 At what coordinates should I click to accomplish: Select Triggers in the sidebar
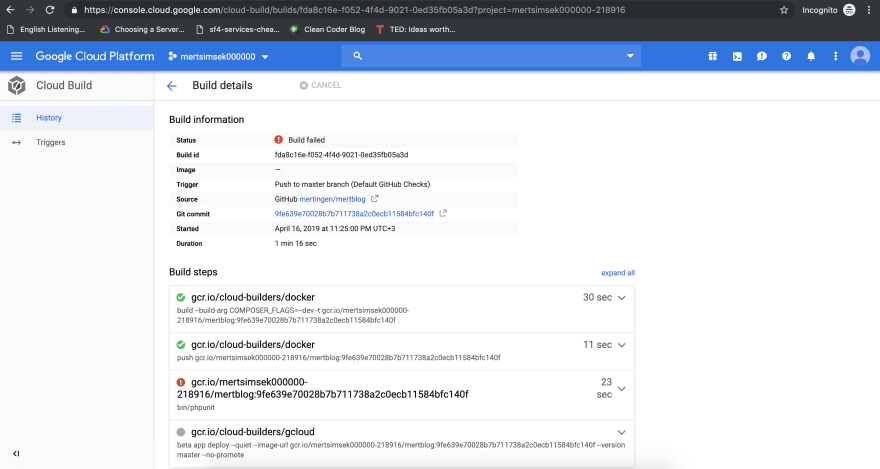click(x=77, y=142)
